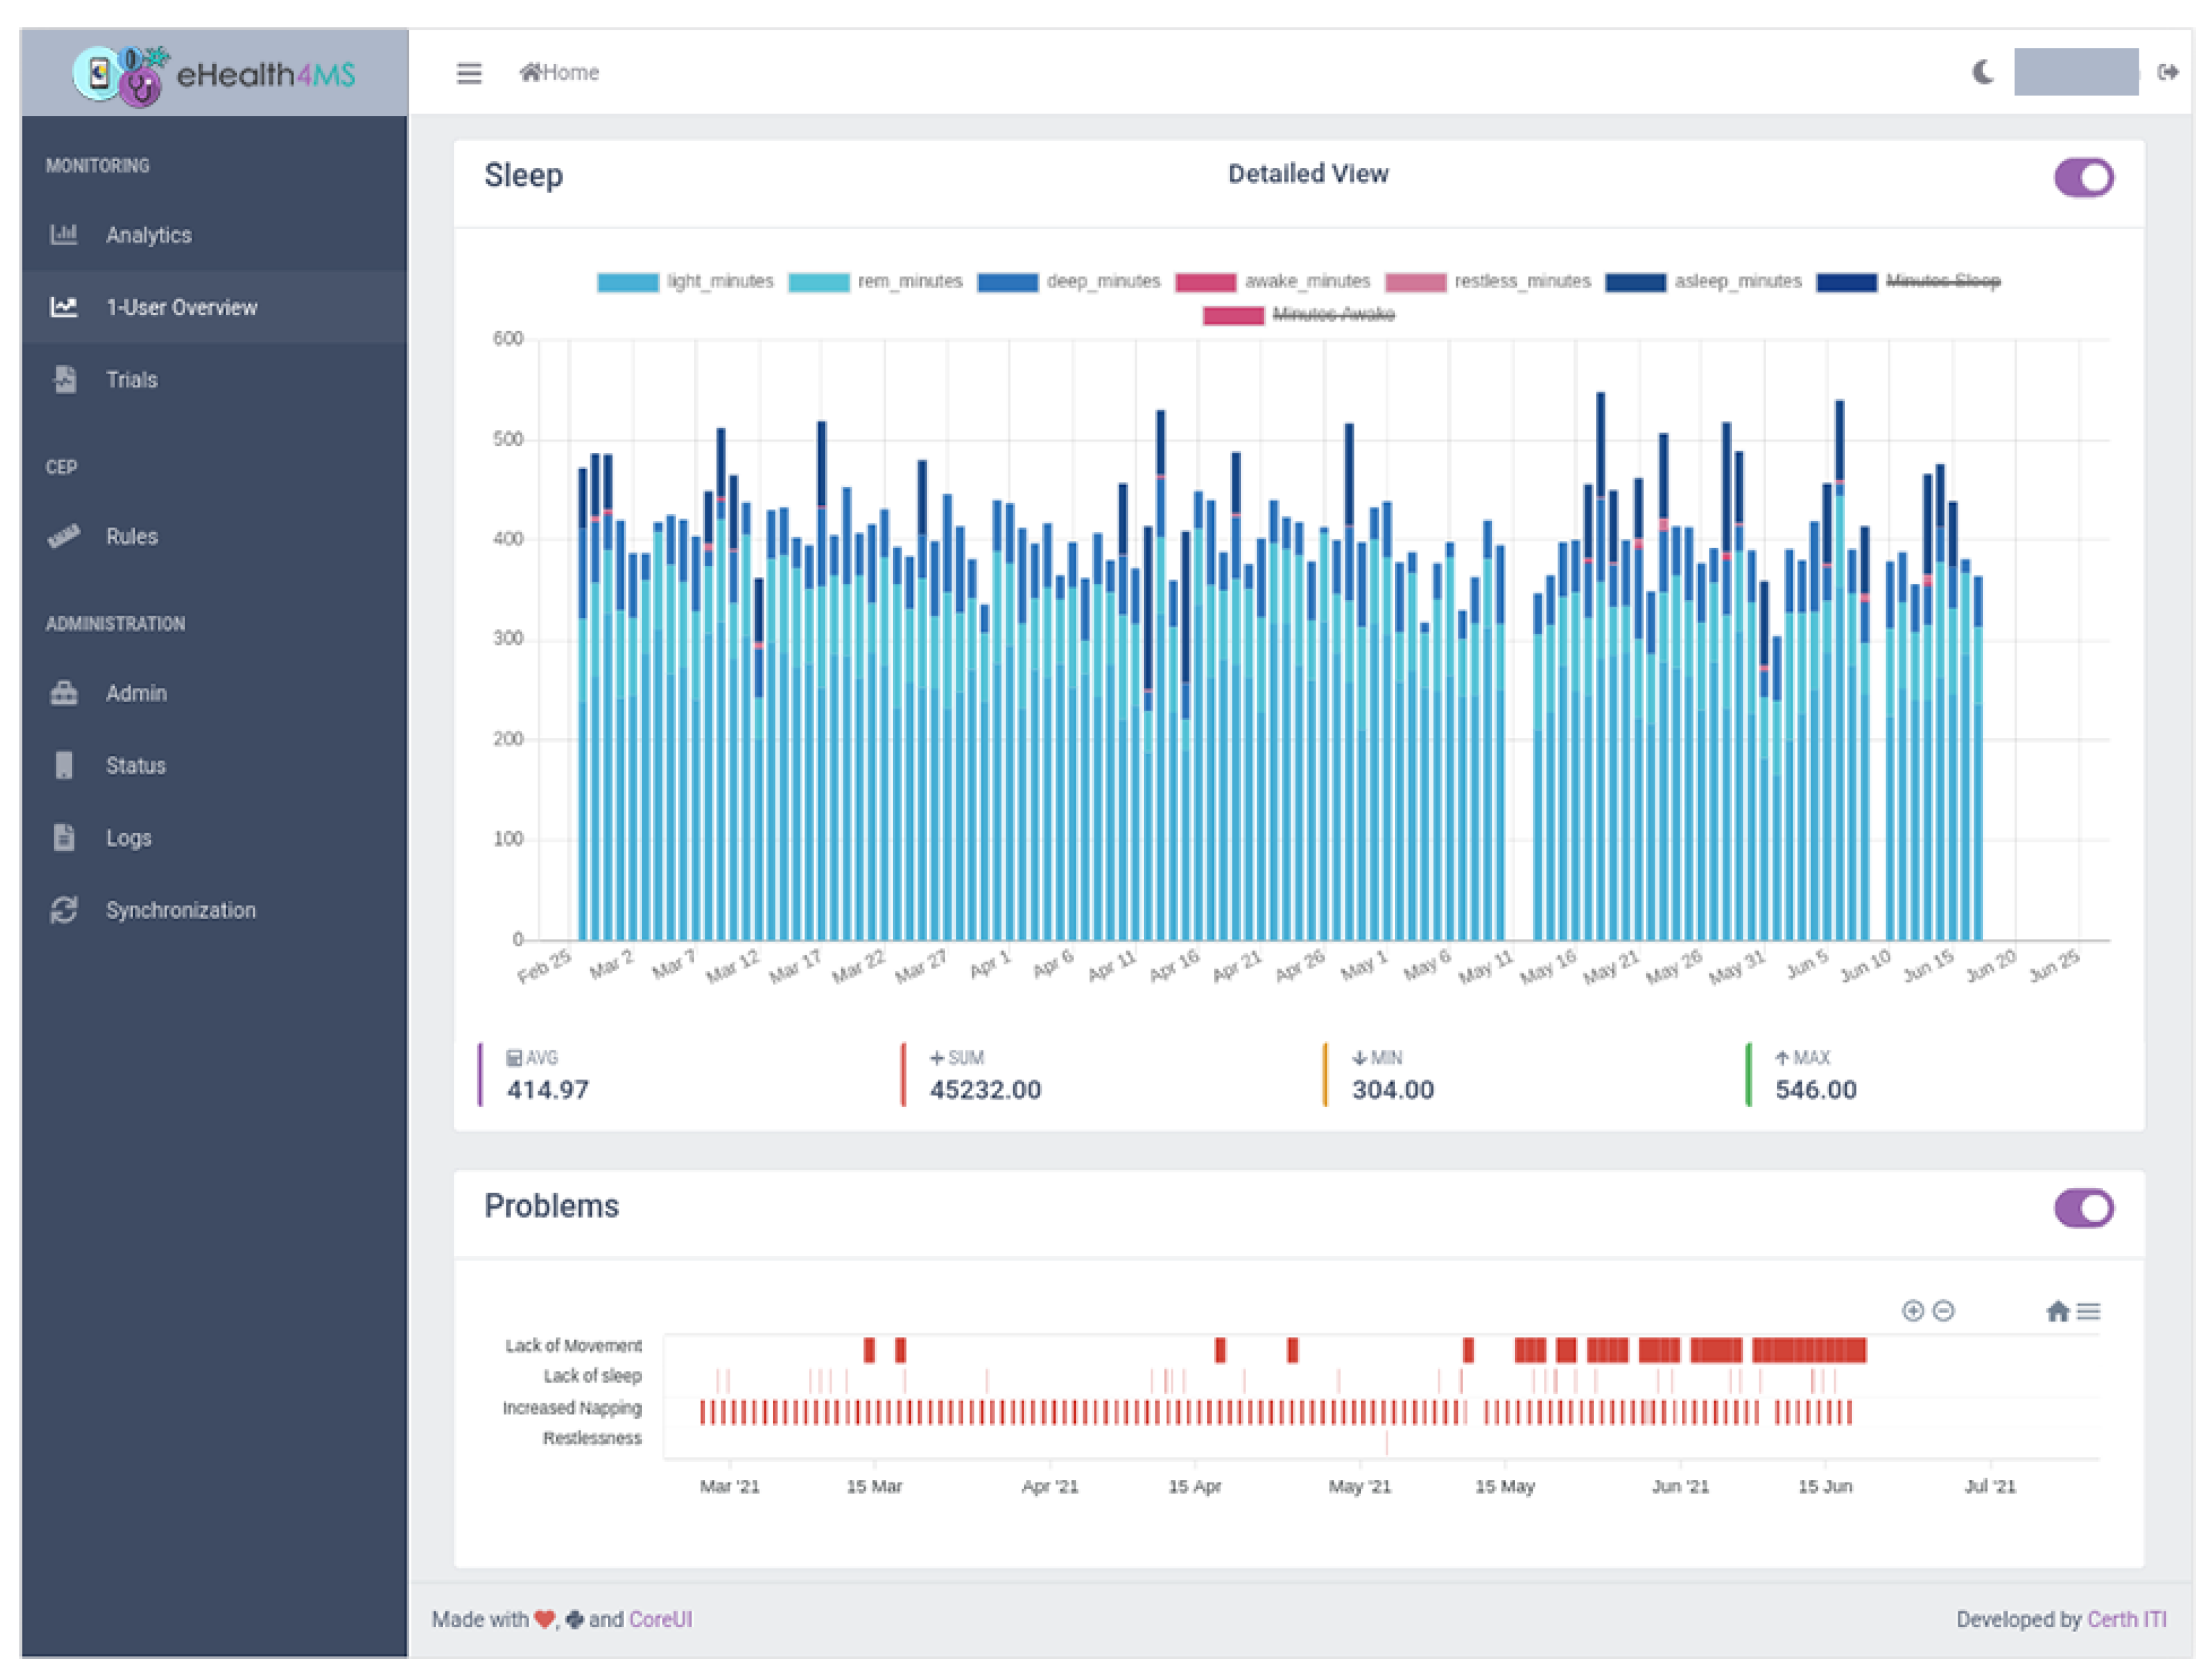Click the Synchronization refresh icon in sidebar
2212x1673 pixels.
coord(64,909)
